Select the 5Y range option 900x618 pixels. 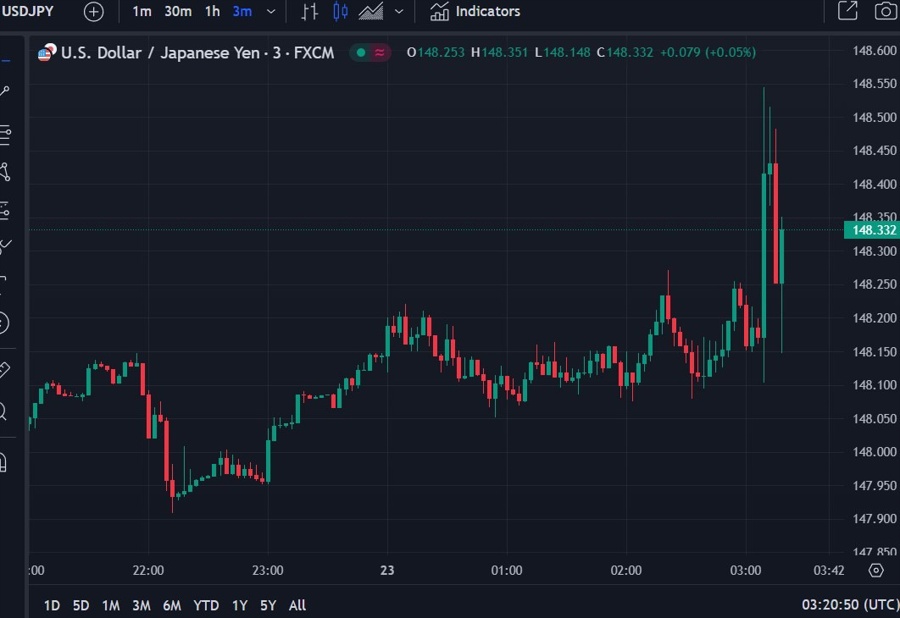[267, 605]
